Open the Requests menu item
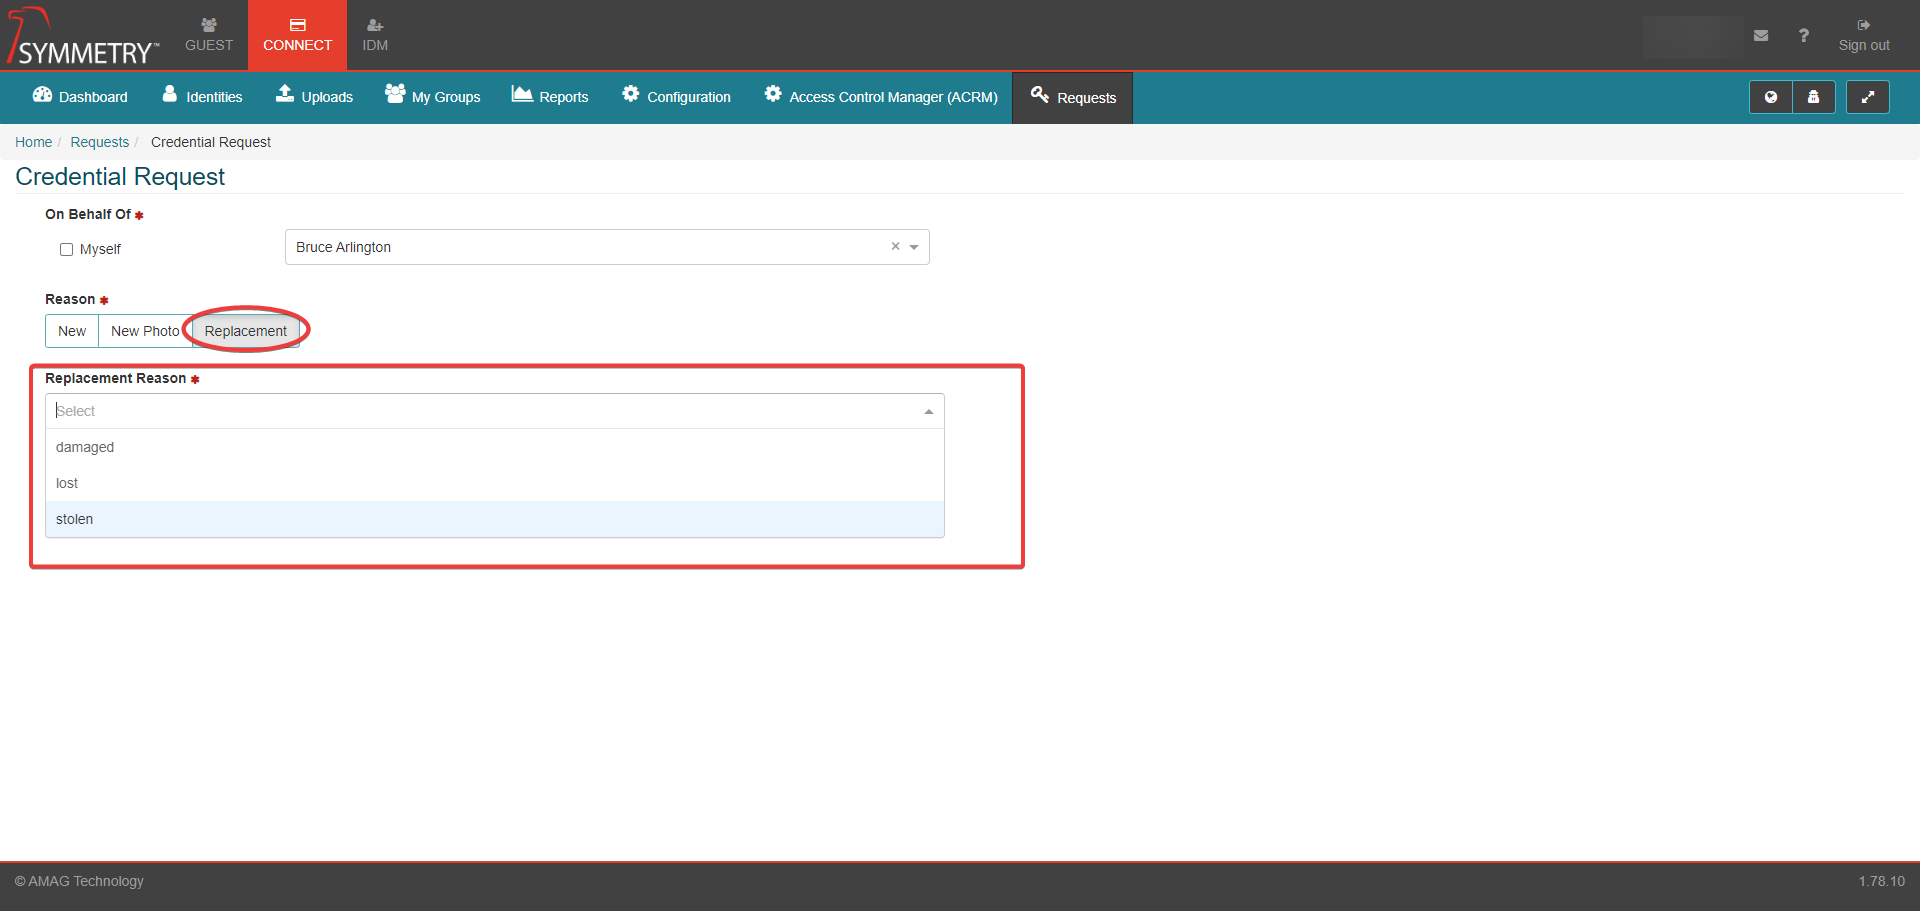 click(x=1073, y=97)
